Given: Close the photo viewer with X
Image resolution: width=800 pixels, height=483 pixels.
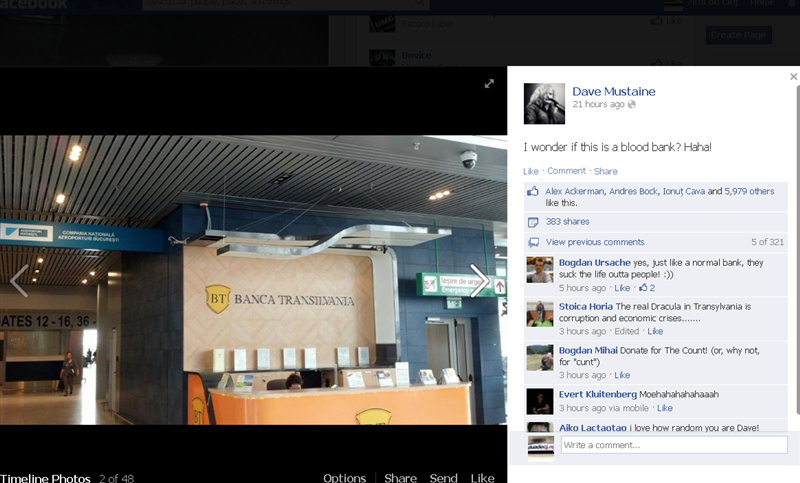Looking at the screenshot, I should point(793,77).
